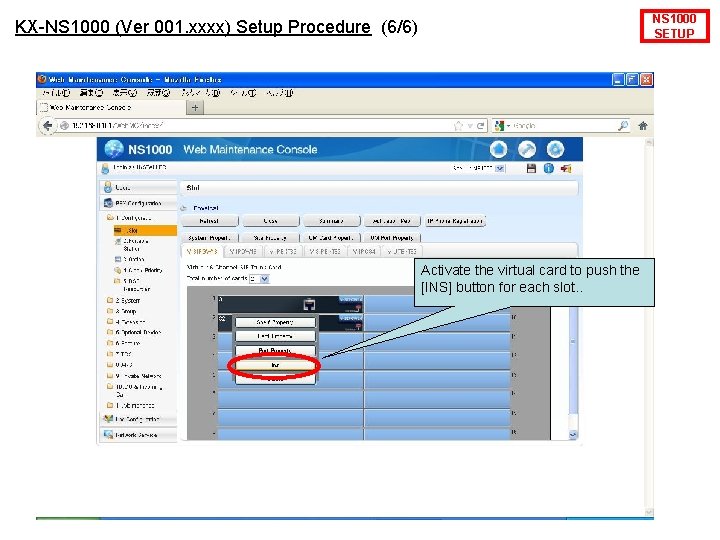Open Portable Station under Configuration

coord(131,244)
